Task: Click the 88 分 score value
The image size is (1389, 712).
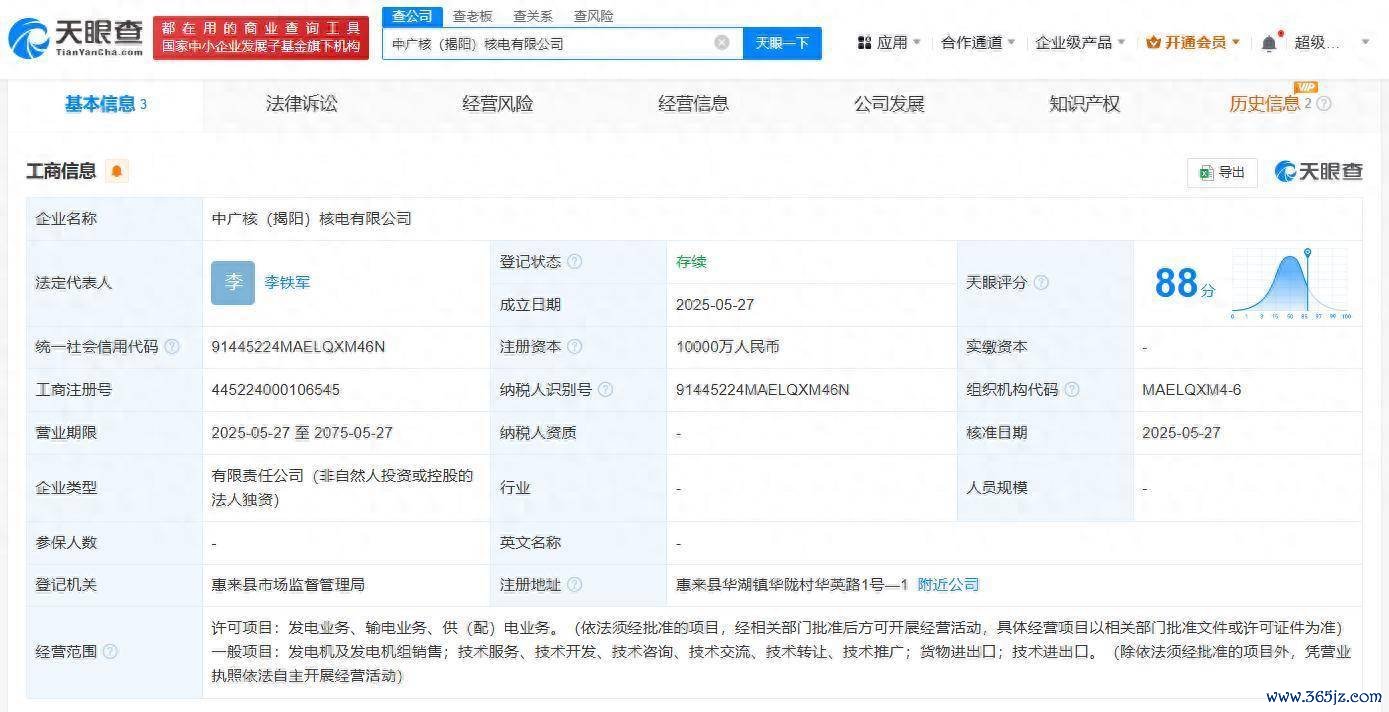Action: click(x=1185, y=283)
